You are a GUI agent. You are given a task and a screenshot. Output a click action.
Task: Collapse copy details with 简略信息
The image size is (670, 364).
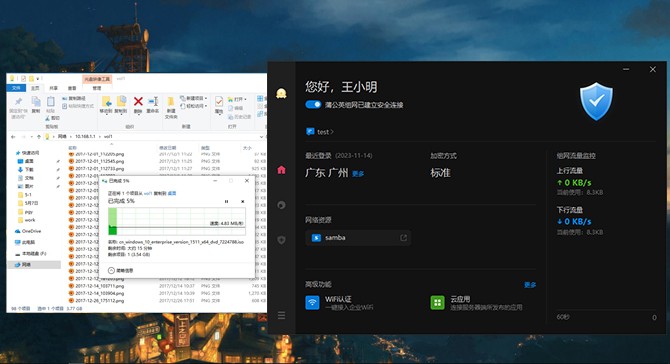(x=120, y=270)
